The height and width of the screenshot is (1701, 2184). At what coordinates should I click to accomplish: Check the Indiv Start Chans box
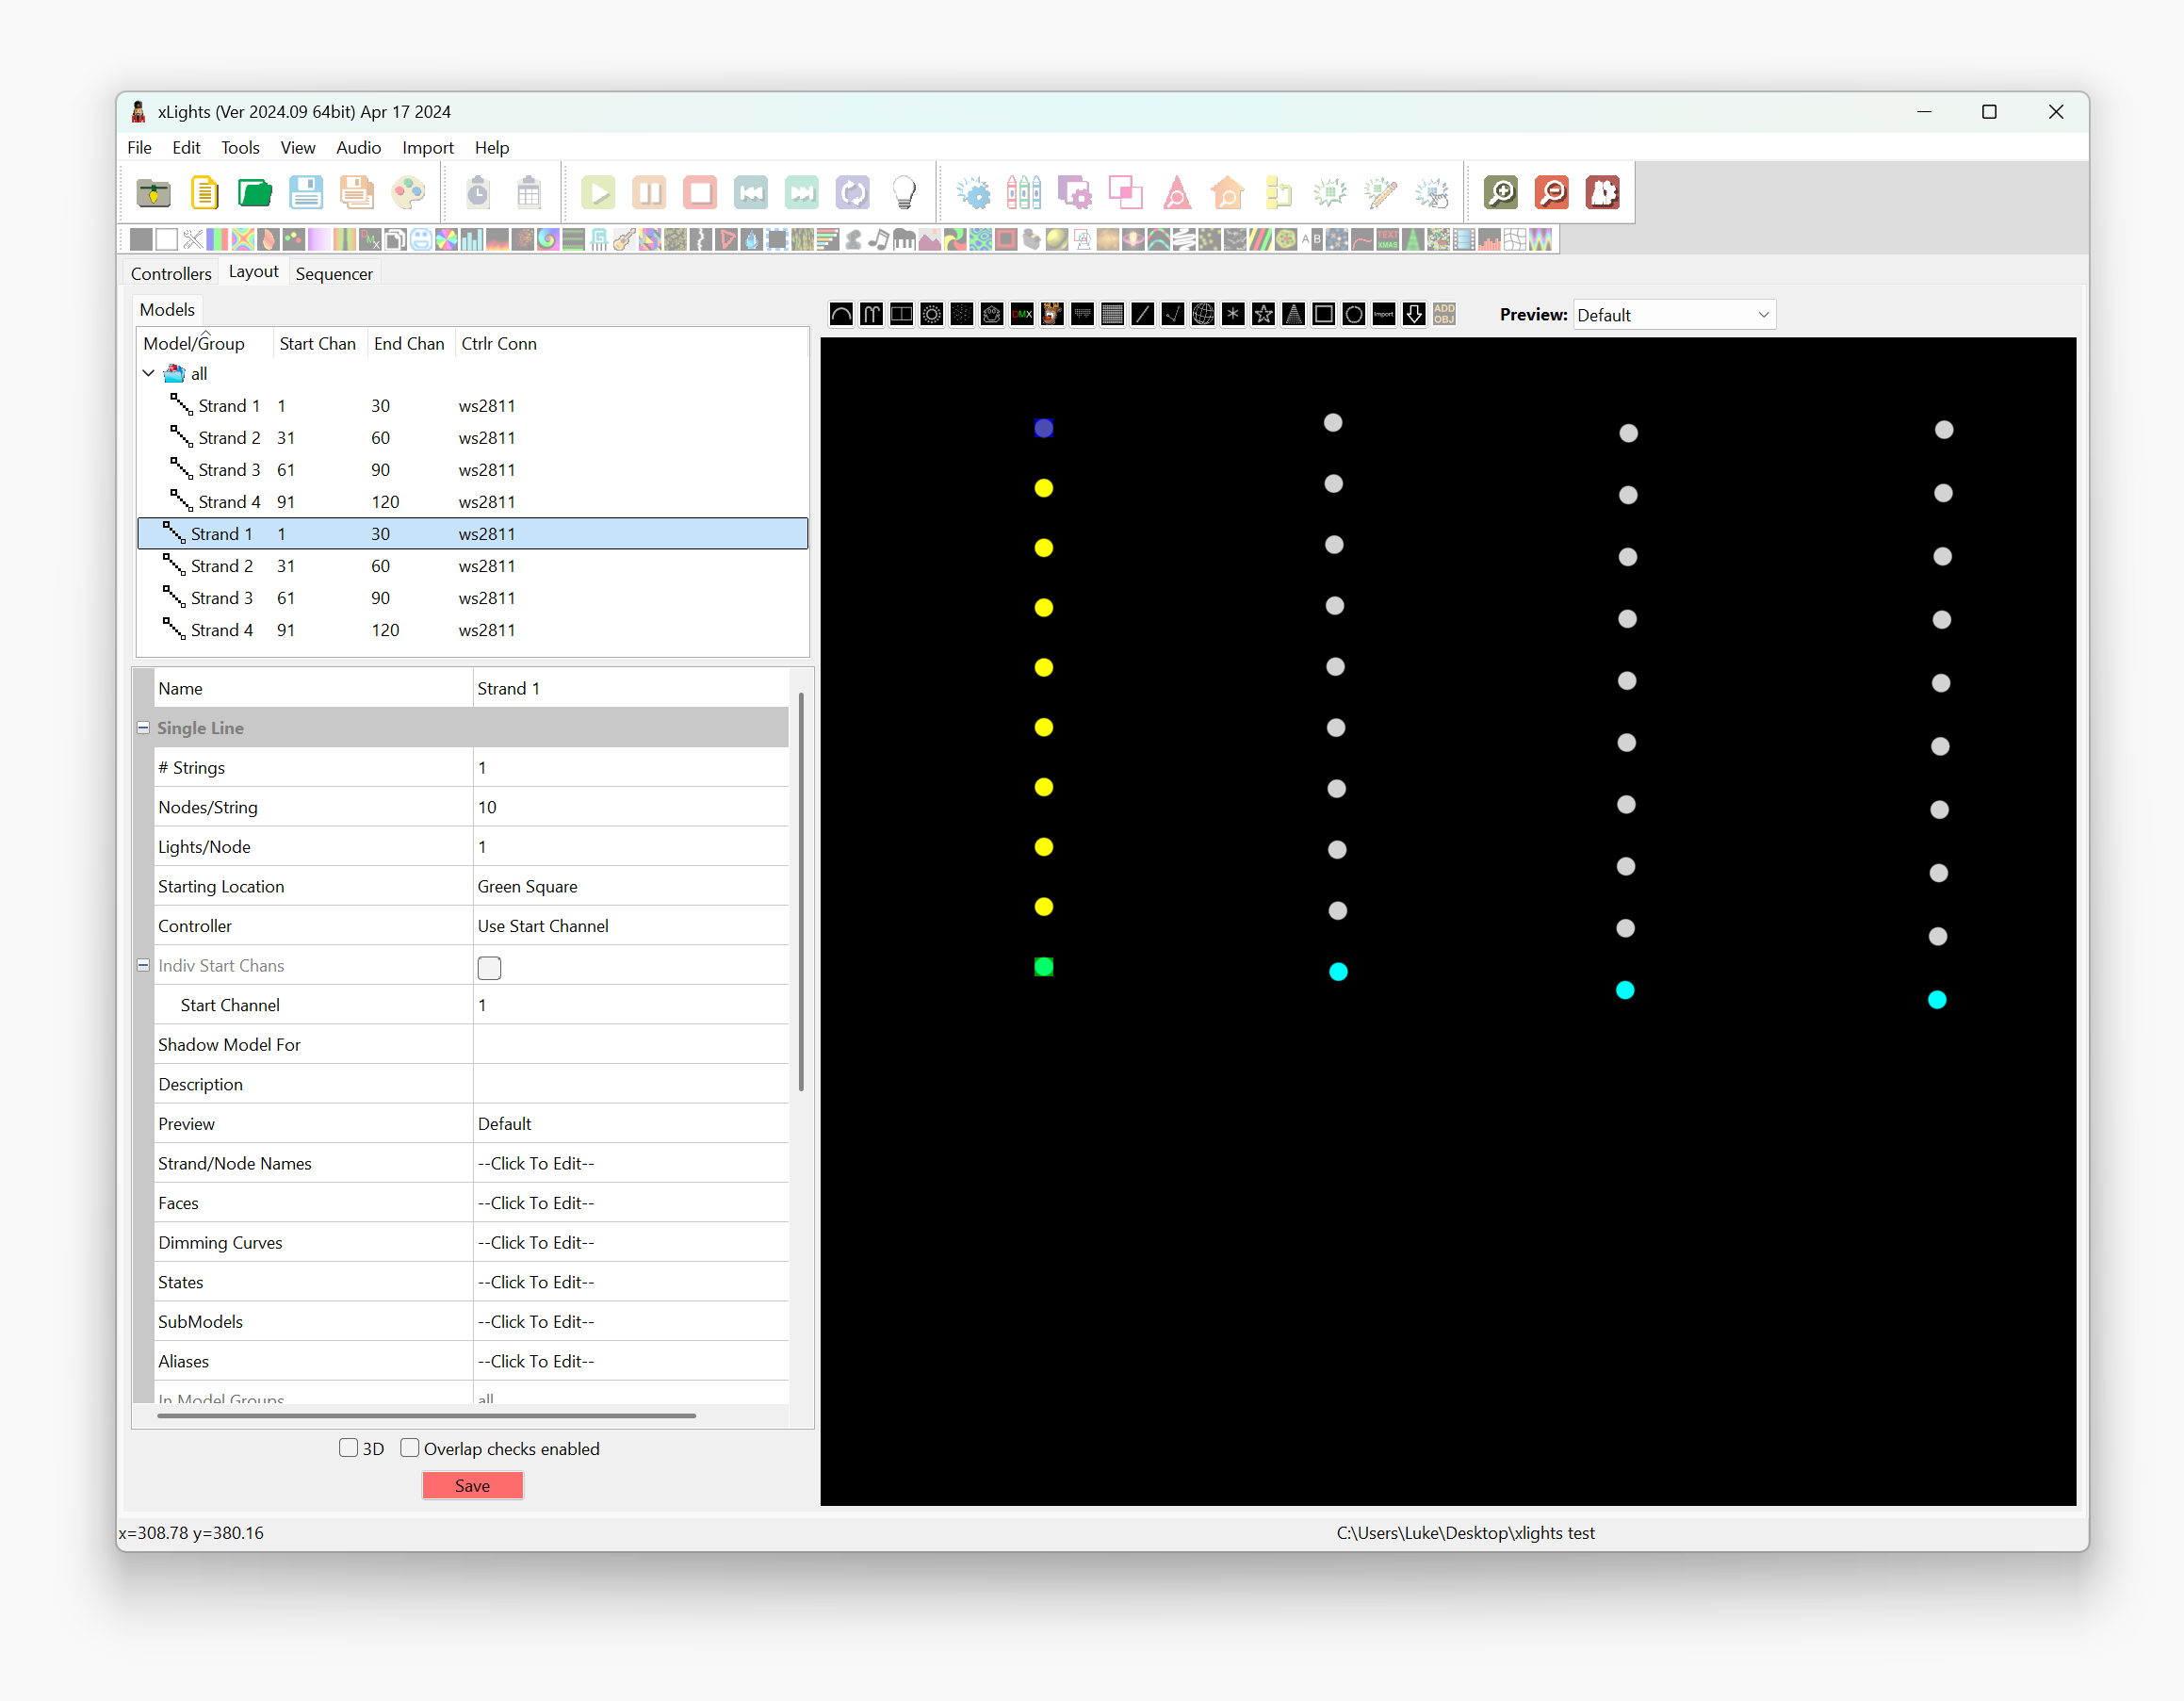click(x=489, y=967)
